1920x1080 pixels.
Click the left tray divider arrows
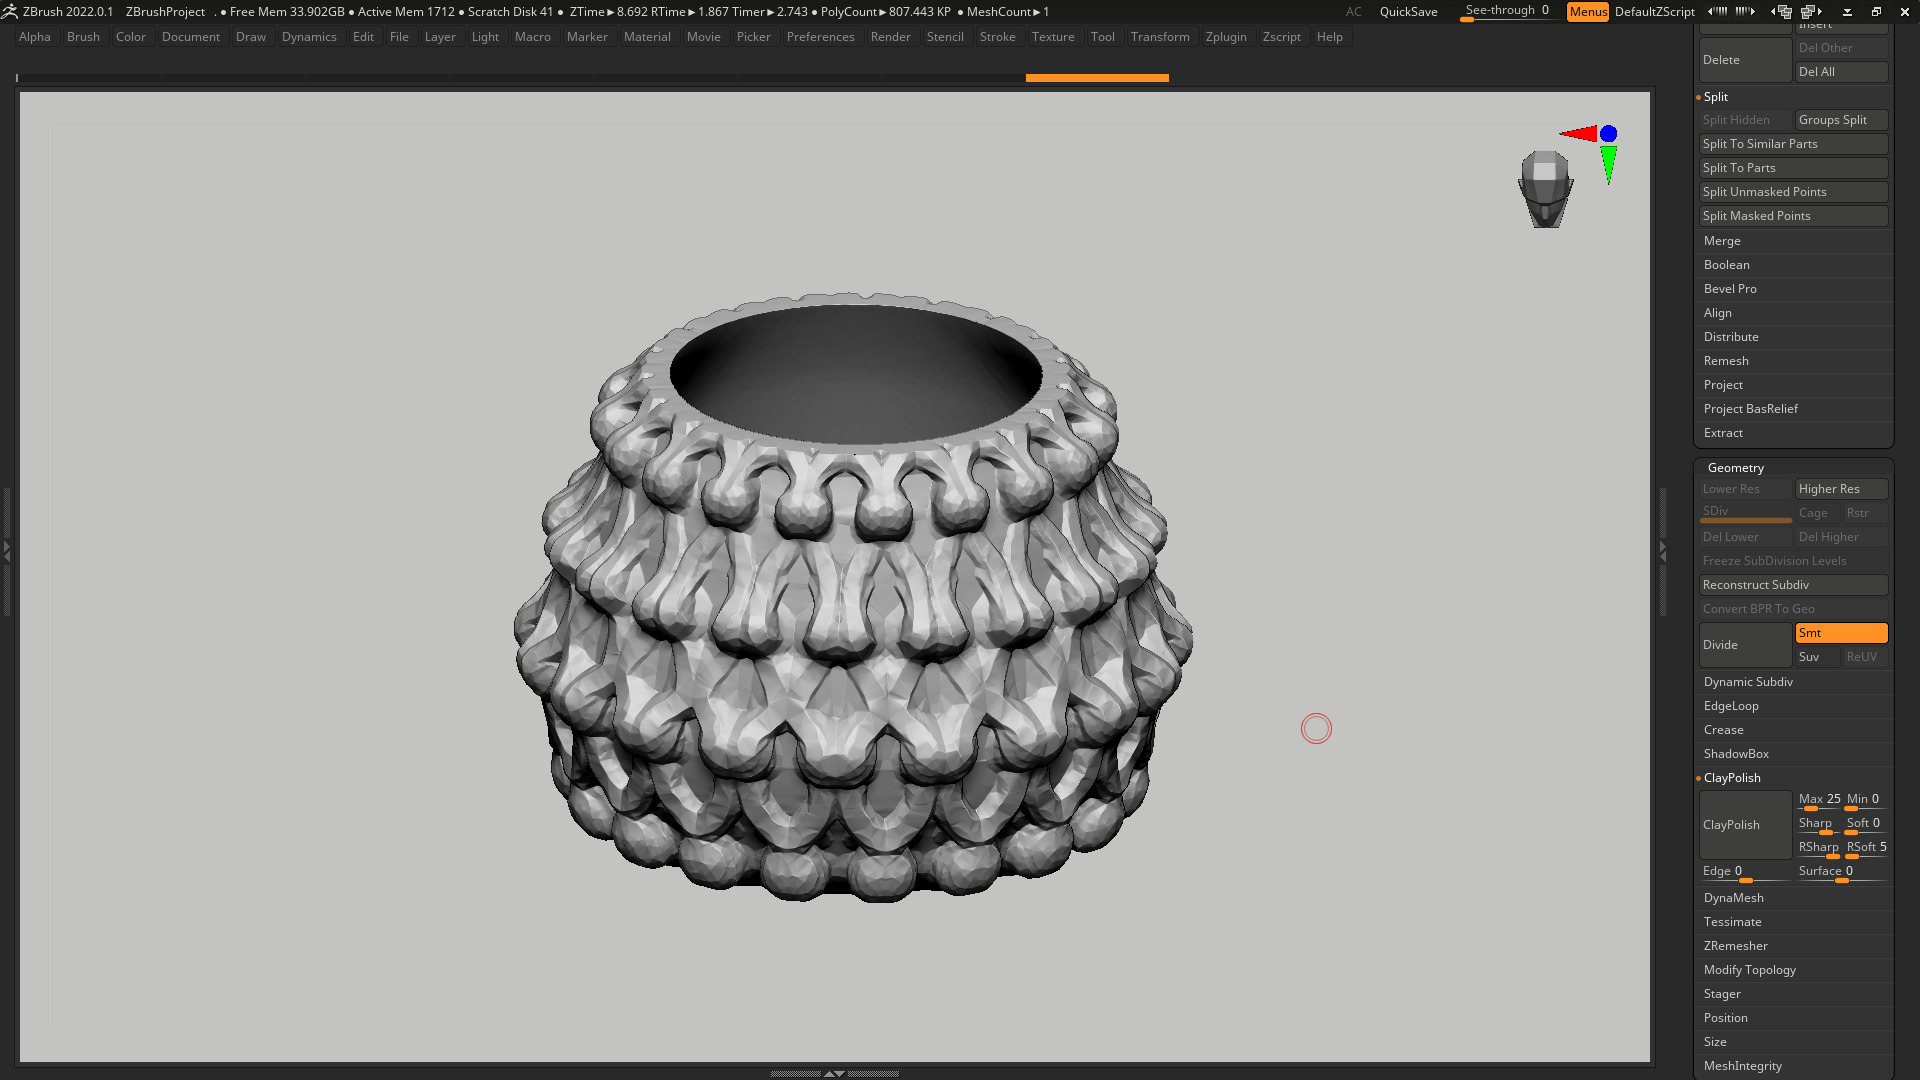(6, 550)
